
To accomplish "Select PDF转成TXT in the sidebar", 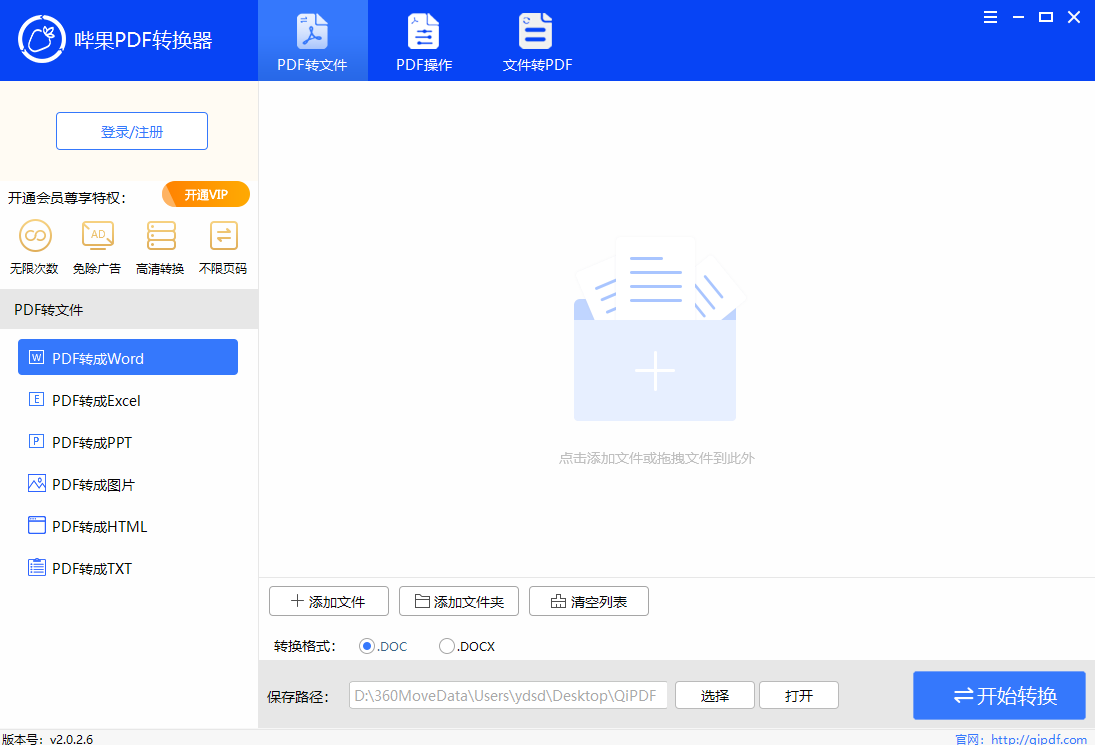I will 128,568.
